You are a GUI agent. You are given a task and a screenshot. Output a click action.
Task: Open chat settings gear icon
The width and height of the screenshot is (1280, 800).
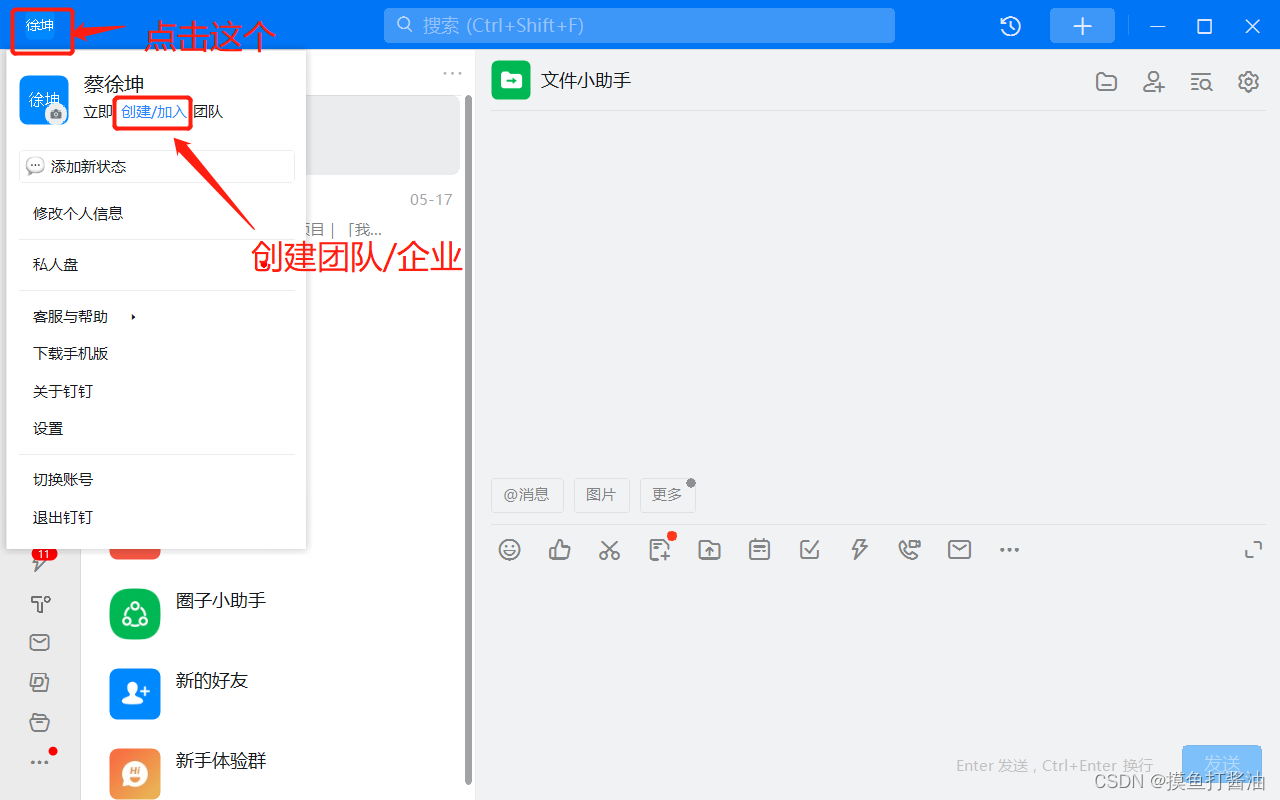click(1248, 82)
